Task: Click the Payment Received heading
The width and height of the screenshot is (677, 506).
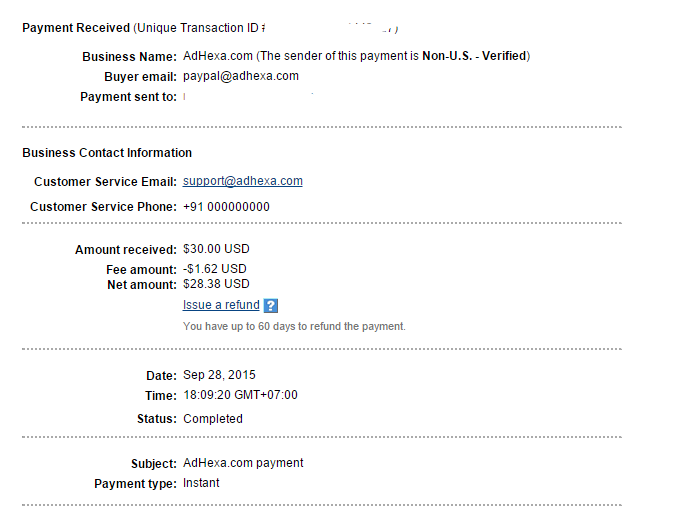Action: (76, 28)
